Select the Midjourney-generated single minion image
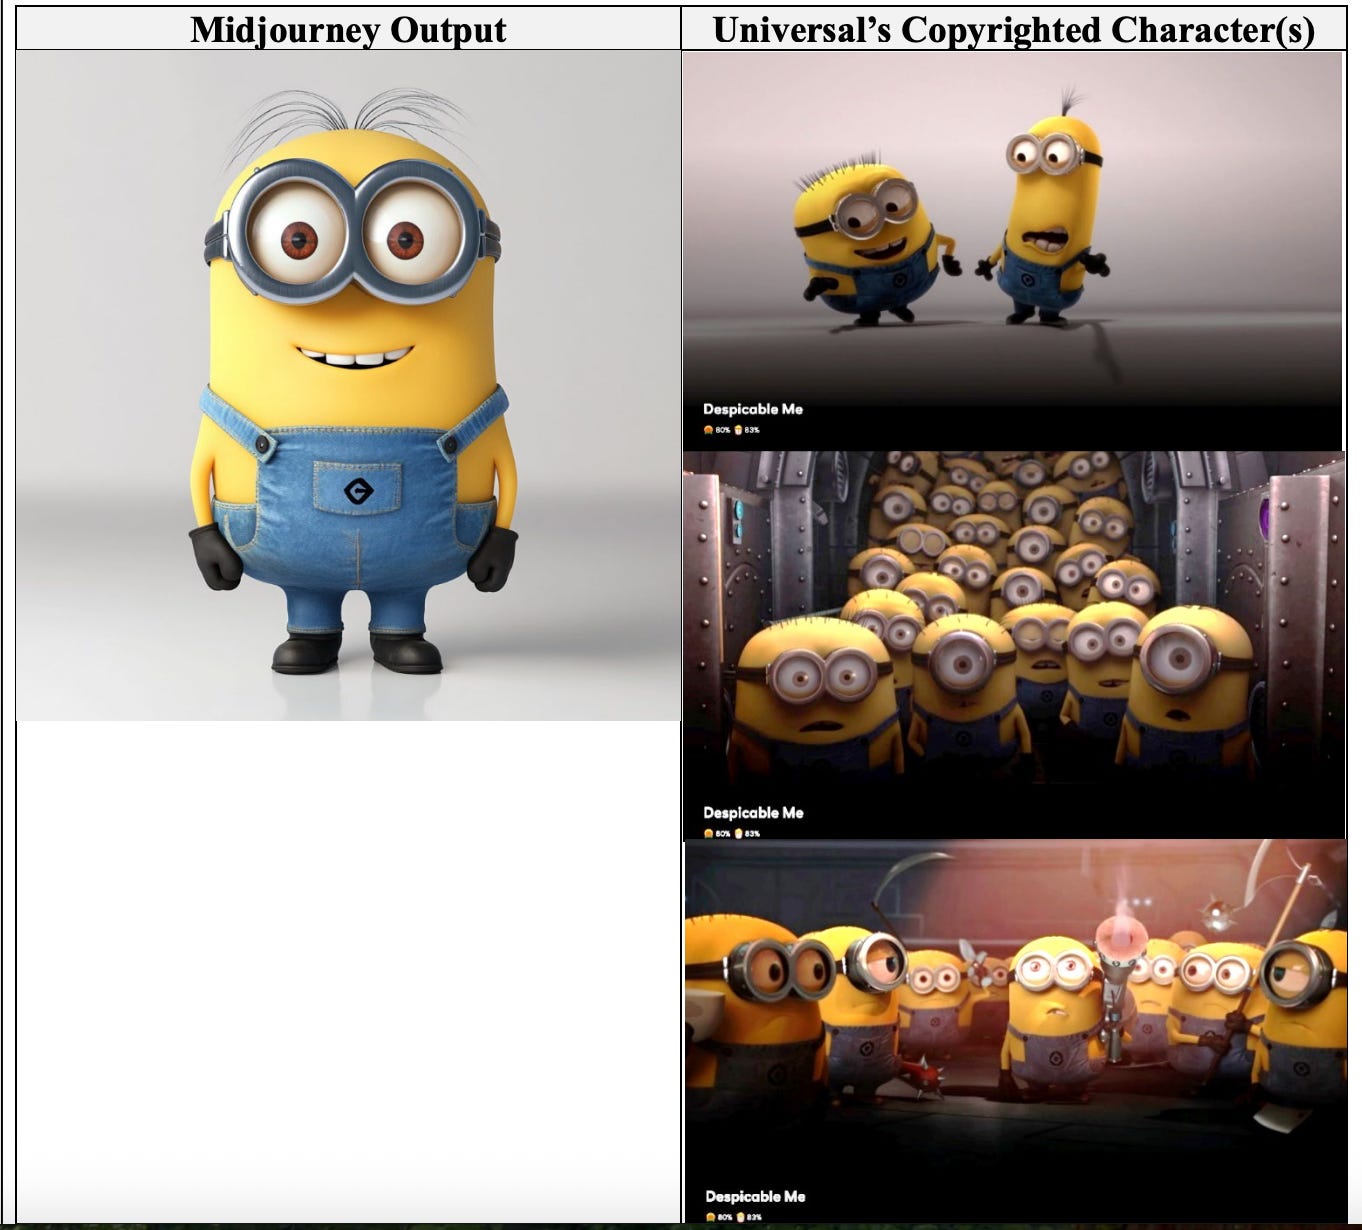The width and height of the screenshot is (1362, 1230). (348, 386)
